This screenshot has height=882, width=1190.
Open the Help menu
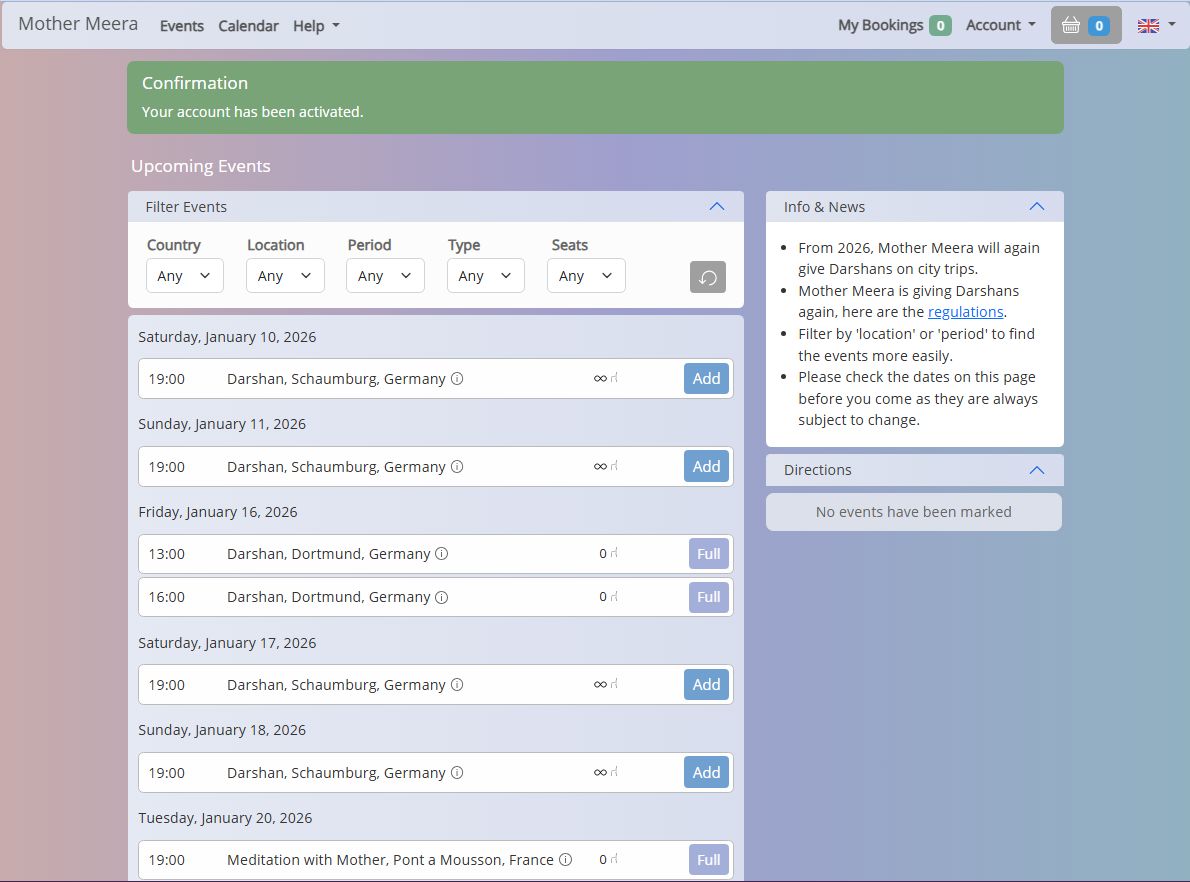coord(315,26)
